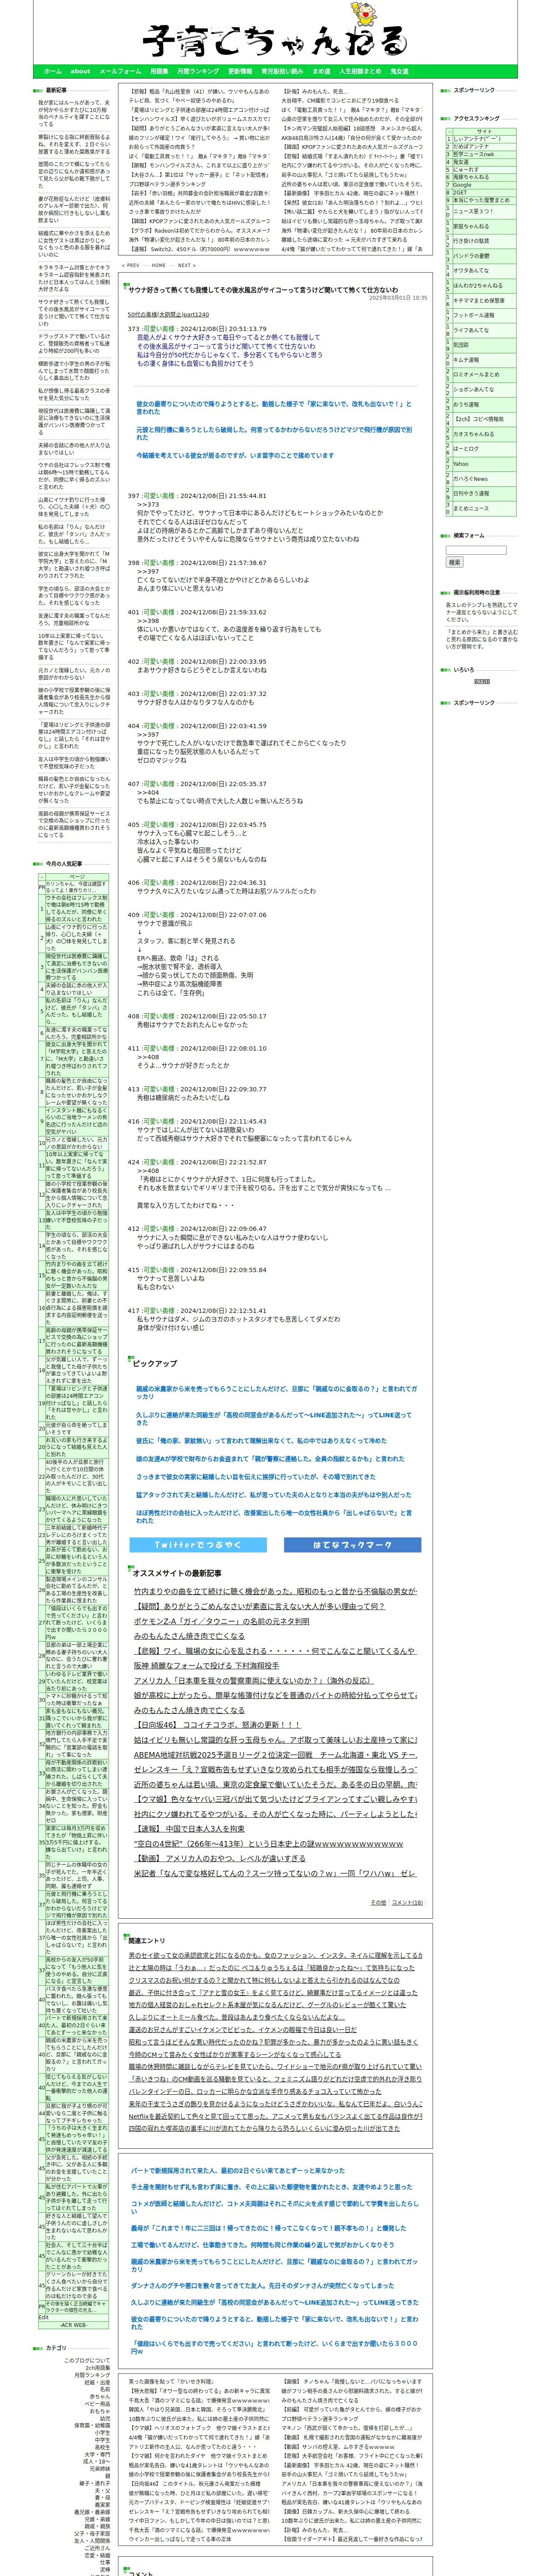Open 哲学ニュースnwk in the access ranking
Image resolution: width=551 pixels, height=2576 pixels.
point(474,154)
